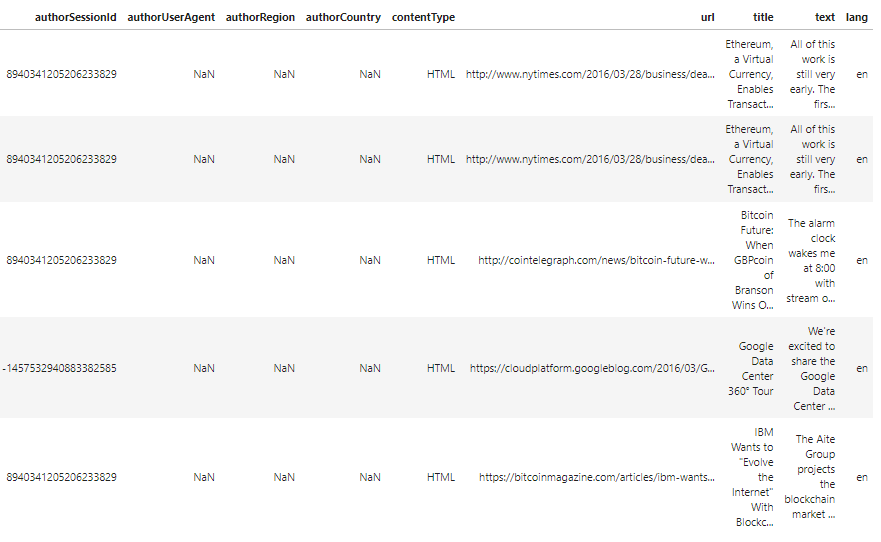Image resolution: width=881 pixels, height=542 pixels.
Task: Open the cloudplatform.googleblog.com URL
Action: (592, 368)
